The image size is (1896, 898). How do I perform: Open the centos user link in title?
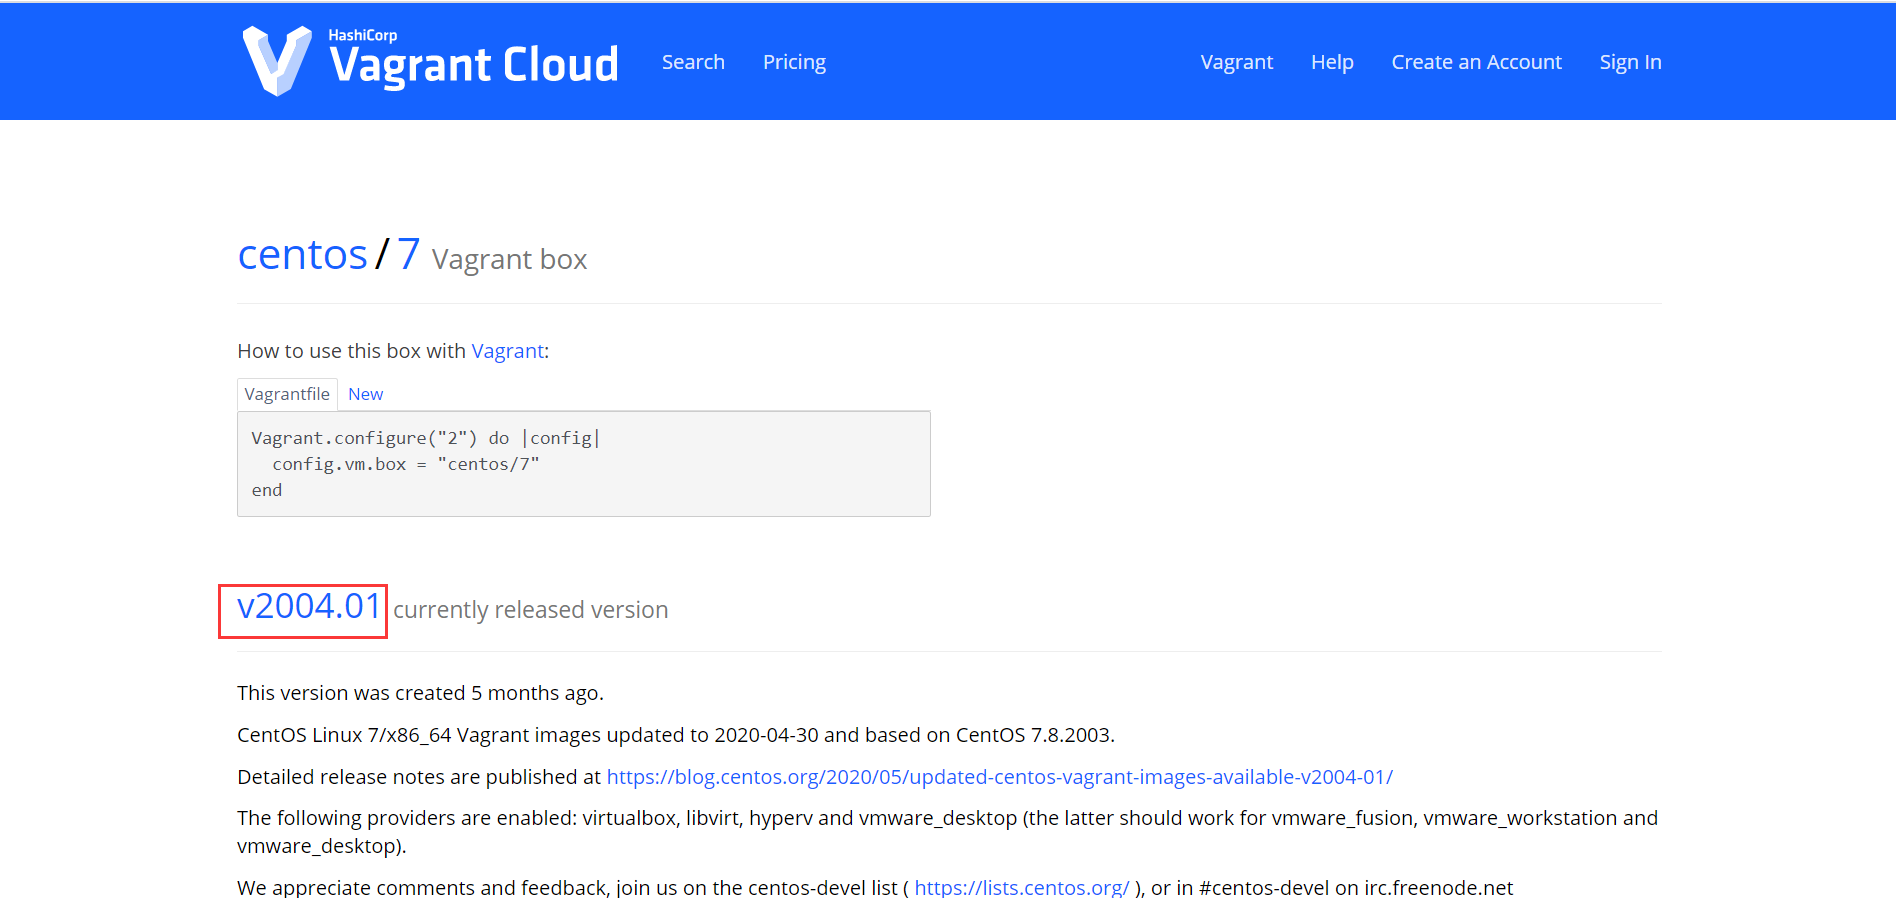302,255
